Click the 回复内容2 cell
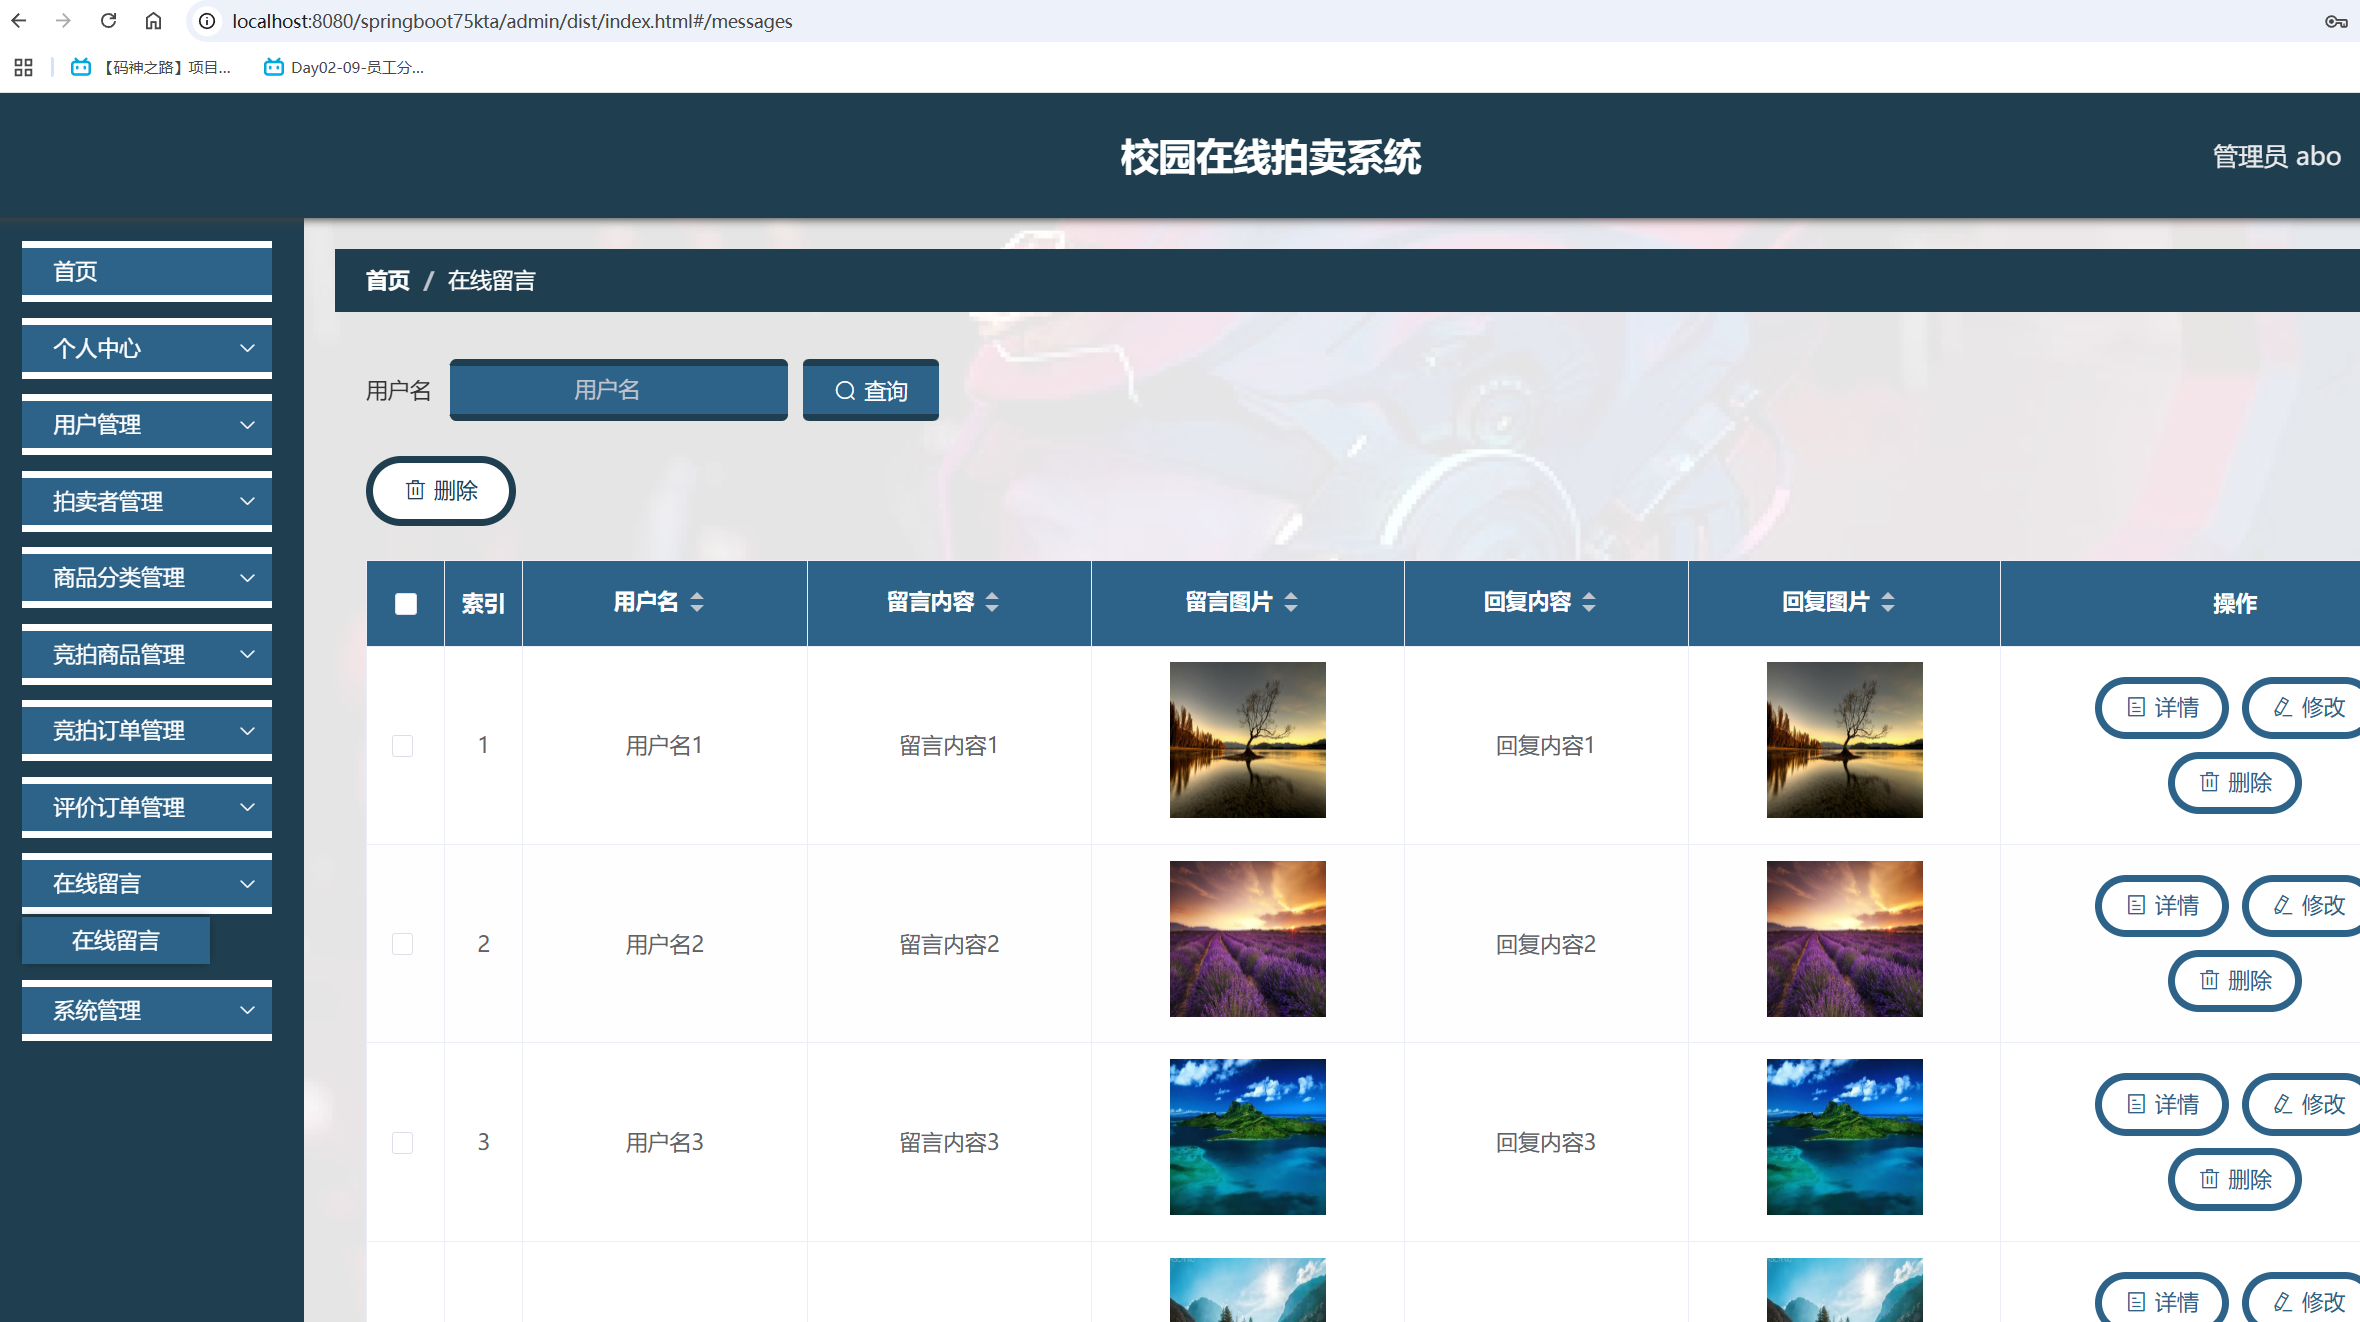Screen dimensions: 2360x1322 1546,944
